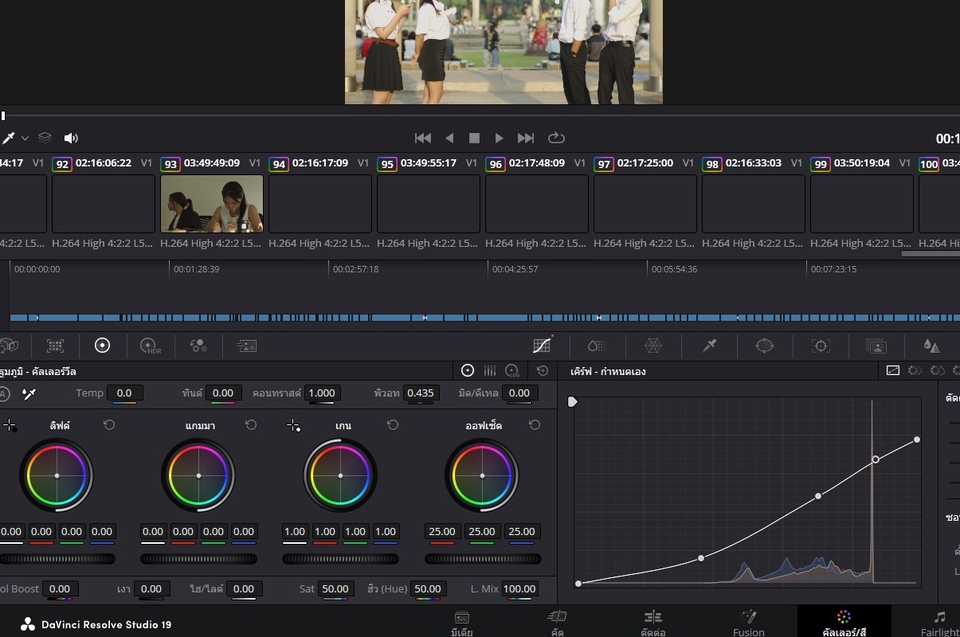Screen dimensions: 960x637
Task: Click the Gamma master wheel slider
Action: [199, 559]
